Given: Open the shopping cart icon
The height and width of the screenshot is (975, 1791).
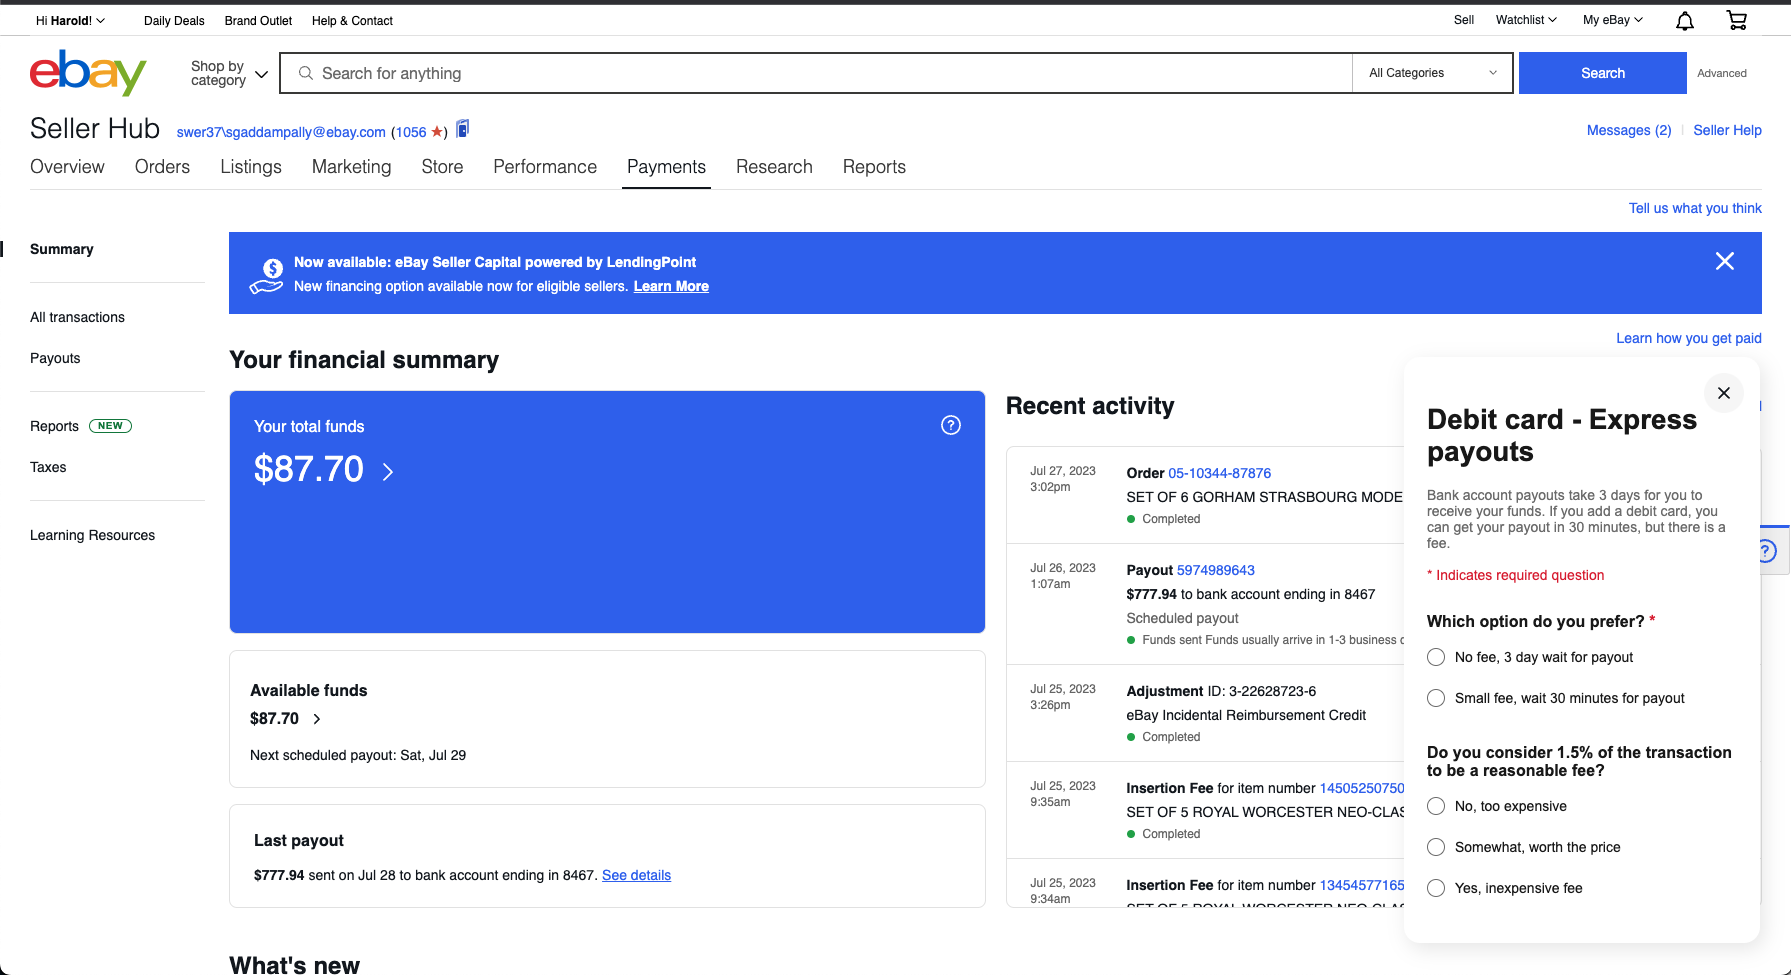Looking at the screenshot, I should (x=1737, y=20).
